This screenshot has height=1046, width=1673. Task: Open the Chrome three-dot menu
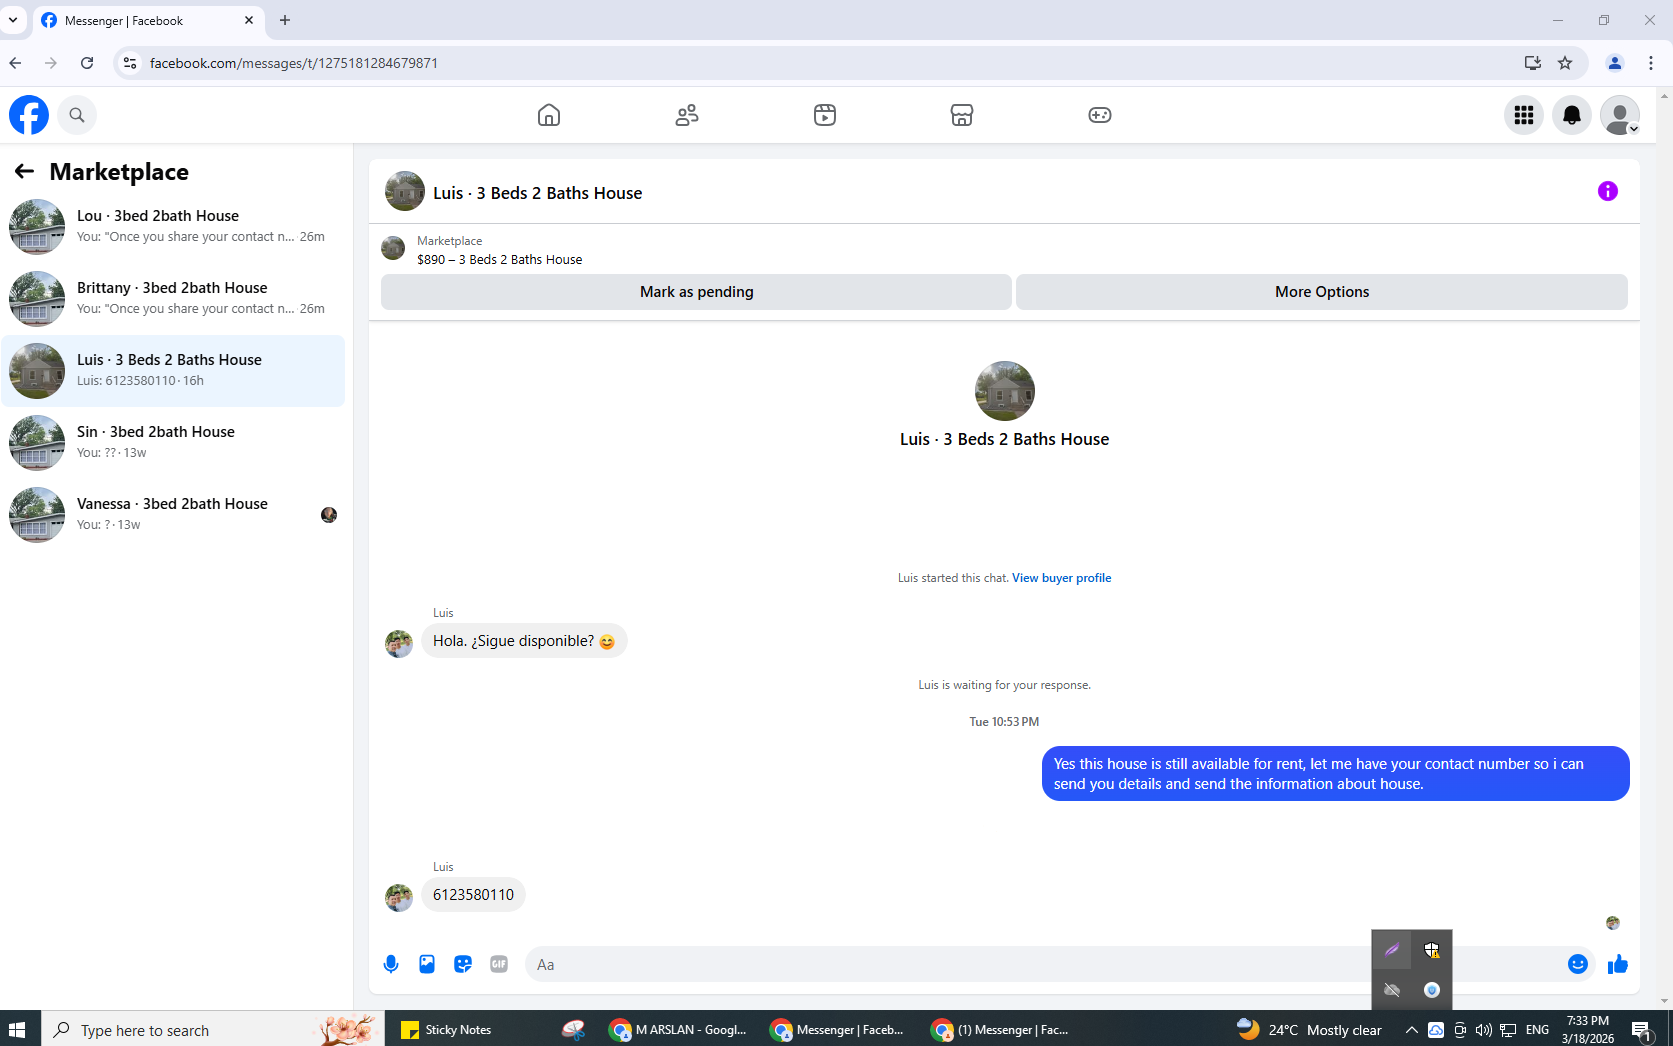coord(1651,63)
